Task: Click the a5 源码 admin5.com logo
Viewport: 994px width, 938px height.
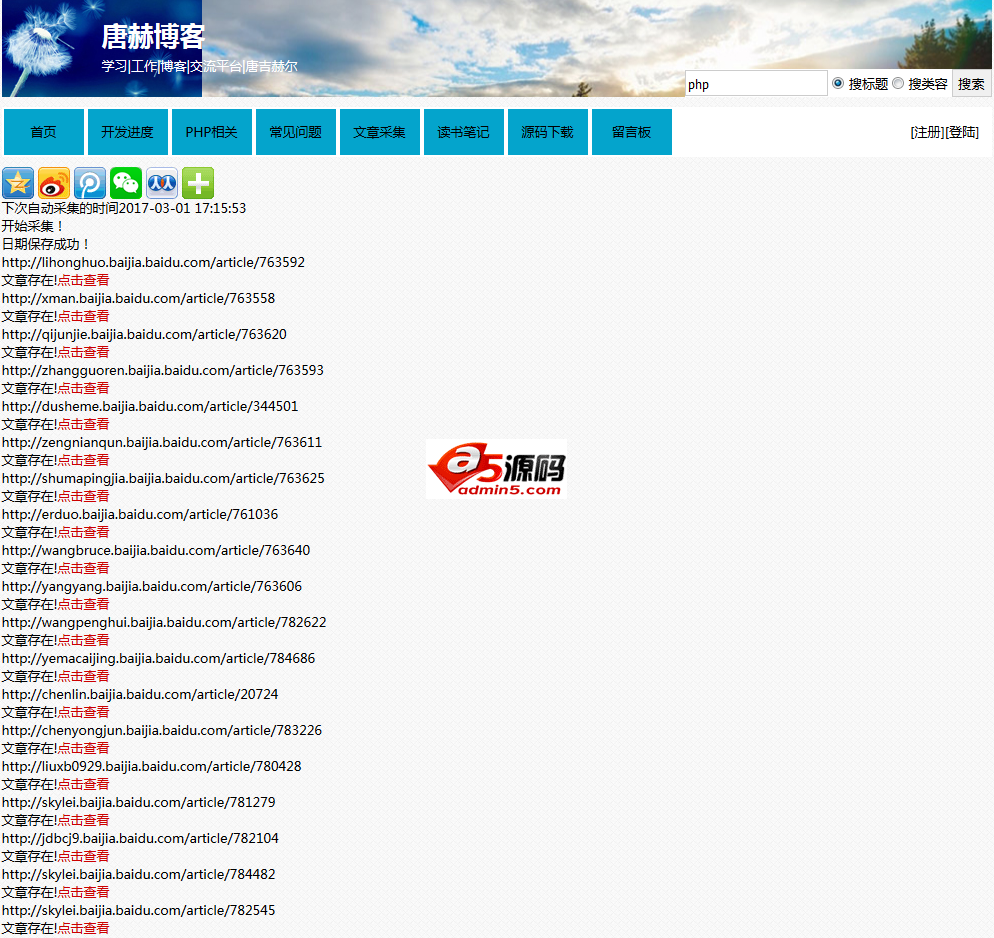Action: tap(496, 469)
